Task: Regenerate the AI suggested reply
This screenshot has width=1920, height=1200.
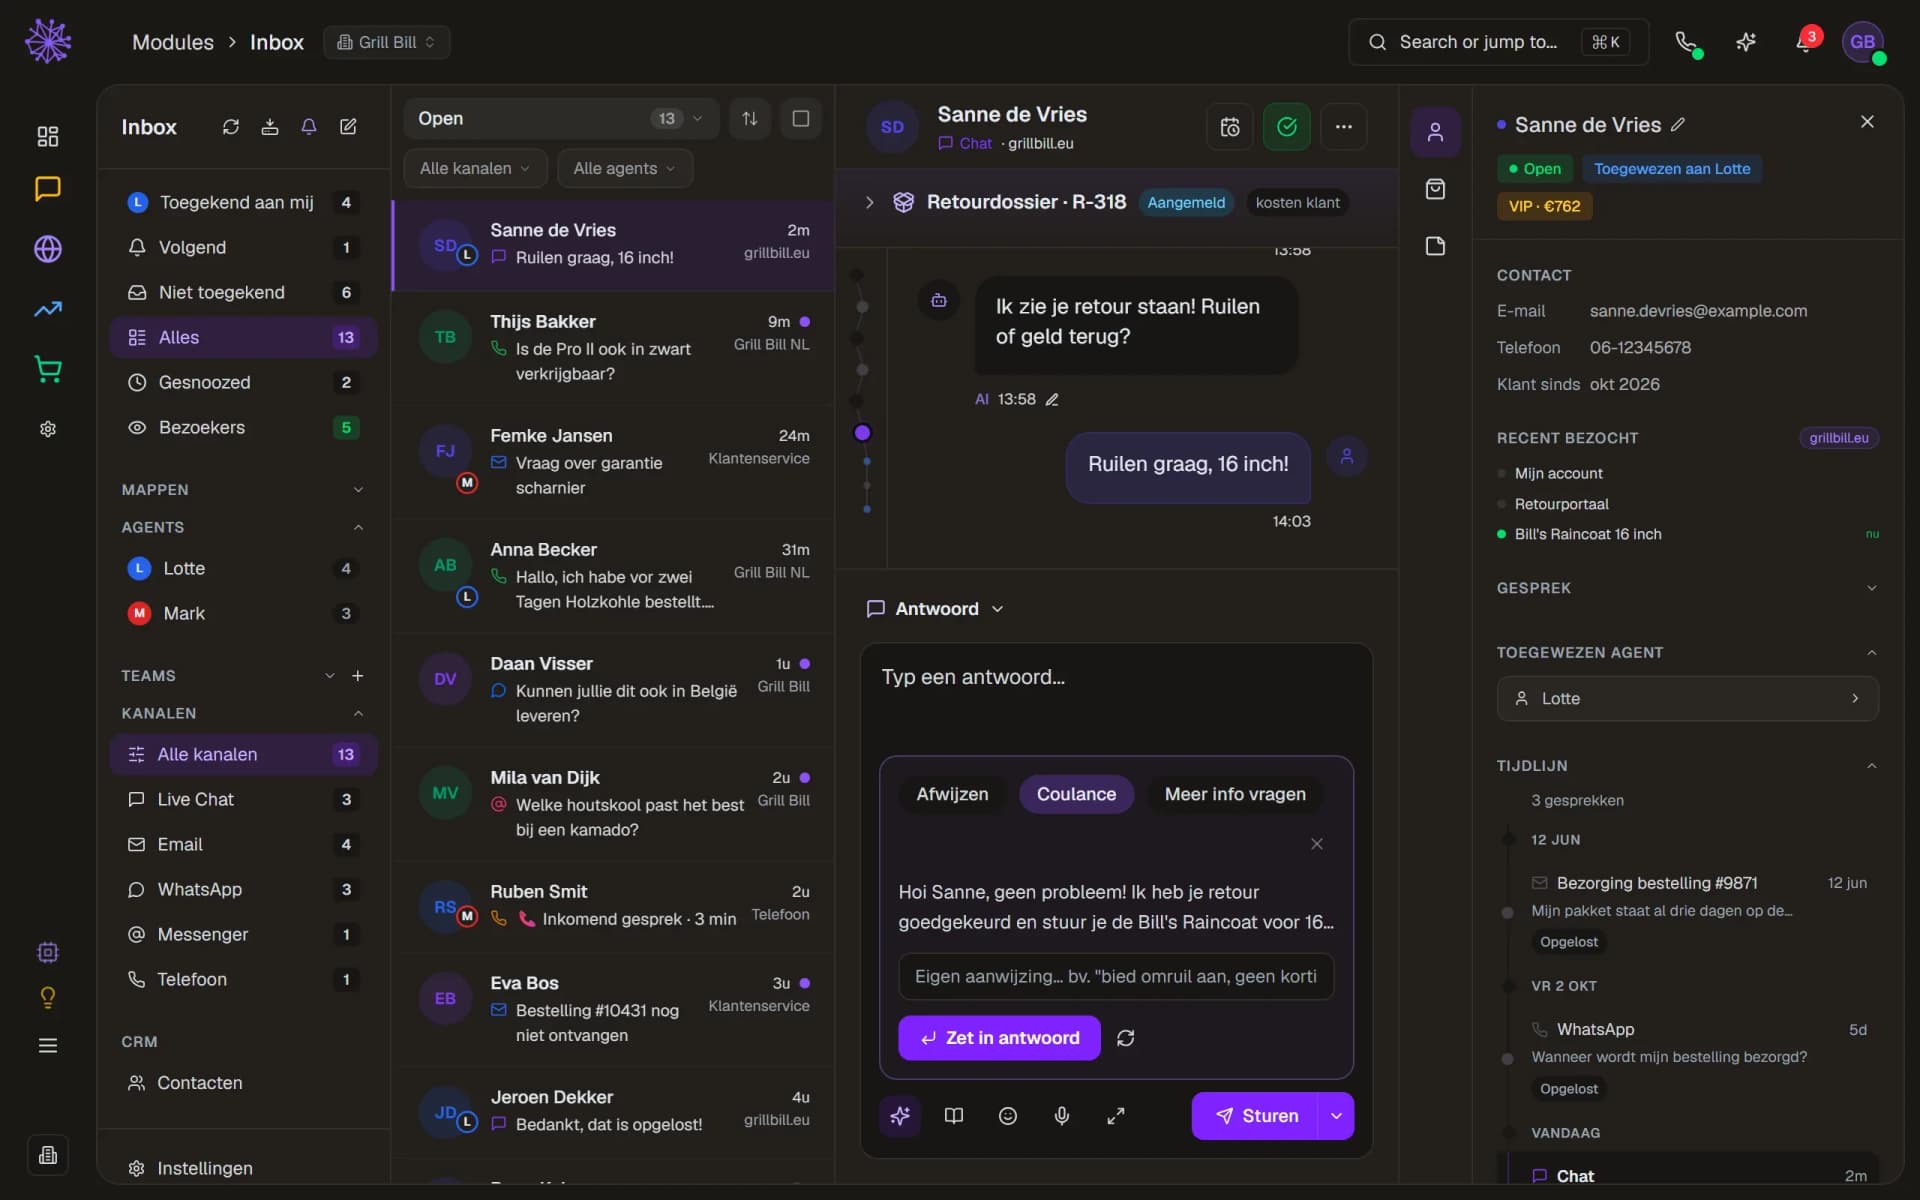Action: pyautogui.click(x=1126, y=1038)
